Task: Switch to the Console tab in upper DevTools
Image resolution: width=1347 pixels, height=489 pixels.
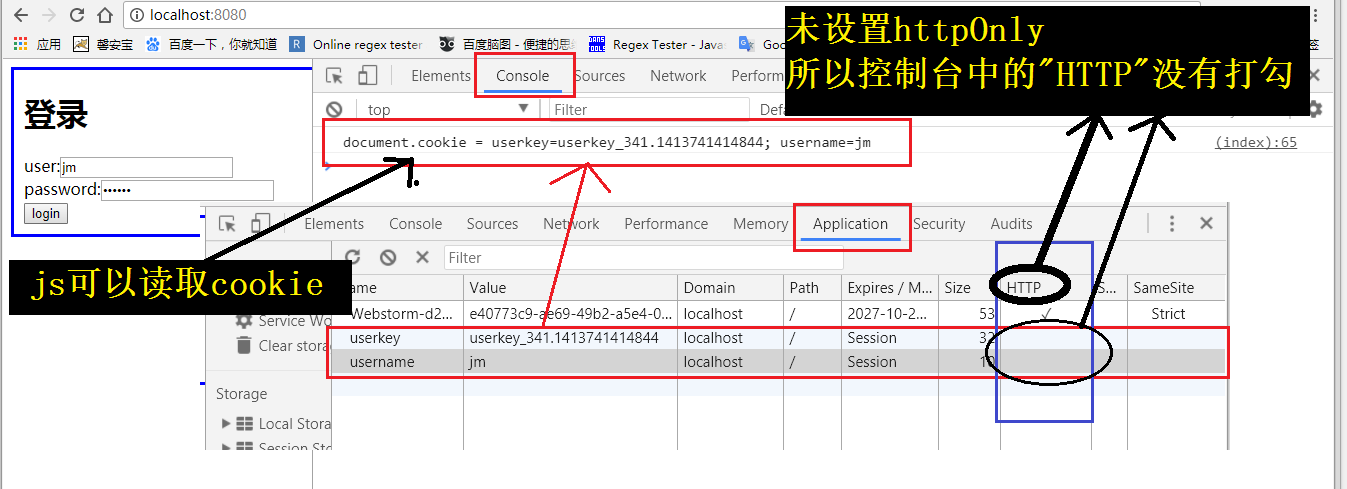Action: pyautogui.click(x=523, y=76)
